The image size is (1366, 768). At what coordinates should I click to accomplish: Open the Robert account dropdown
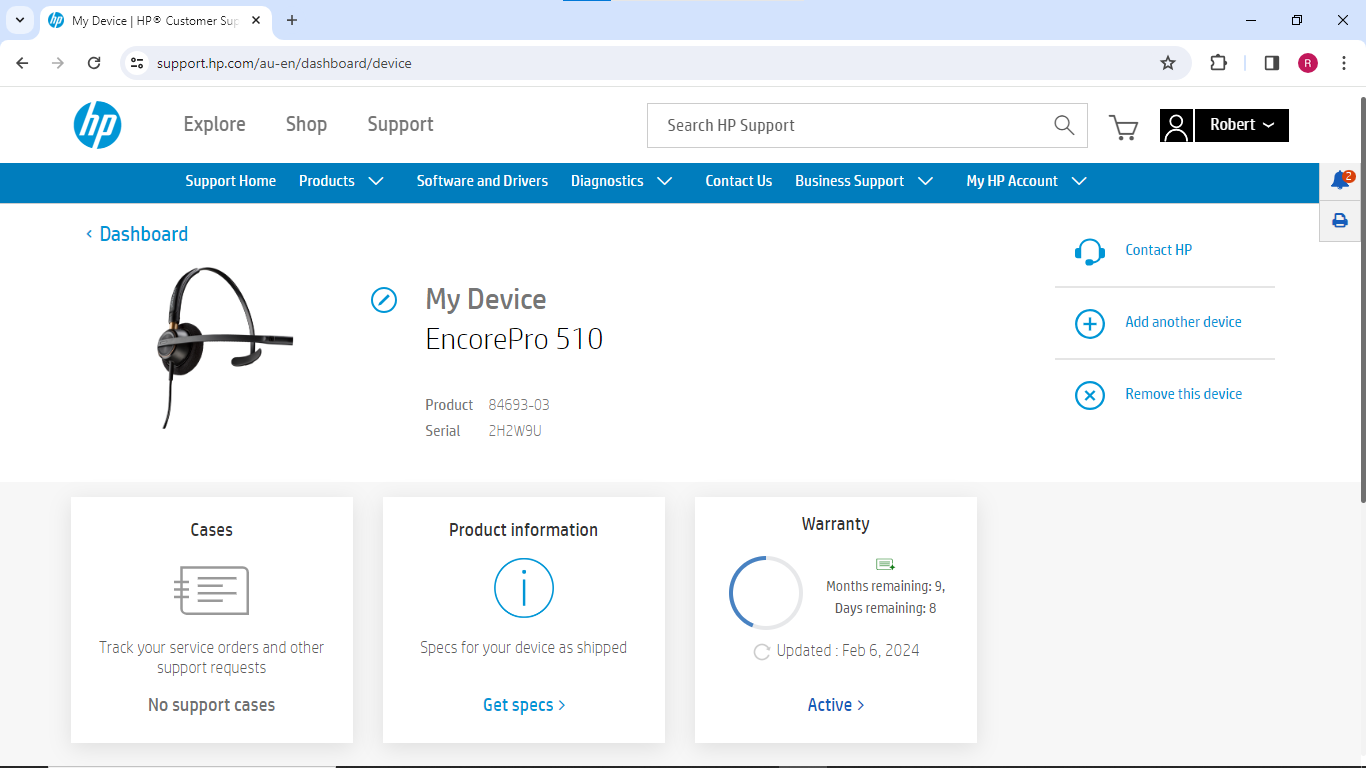coord(1241,125)
